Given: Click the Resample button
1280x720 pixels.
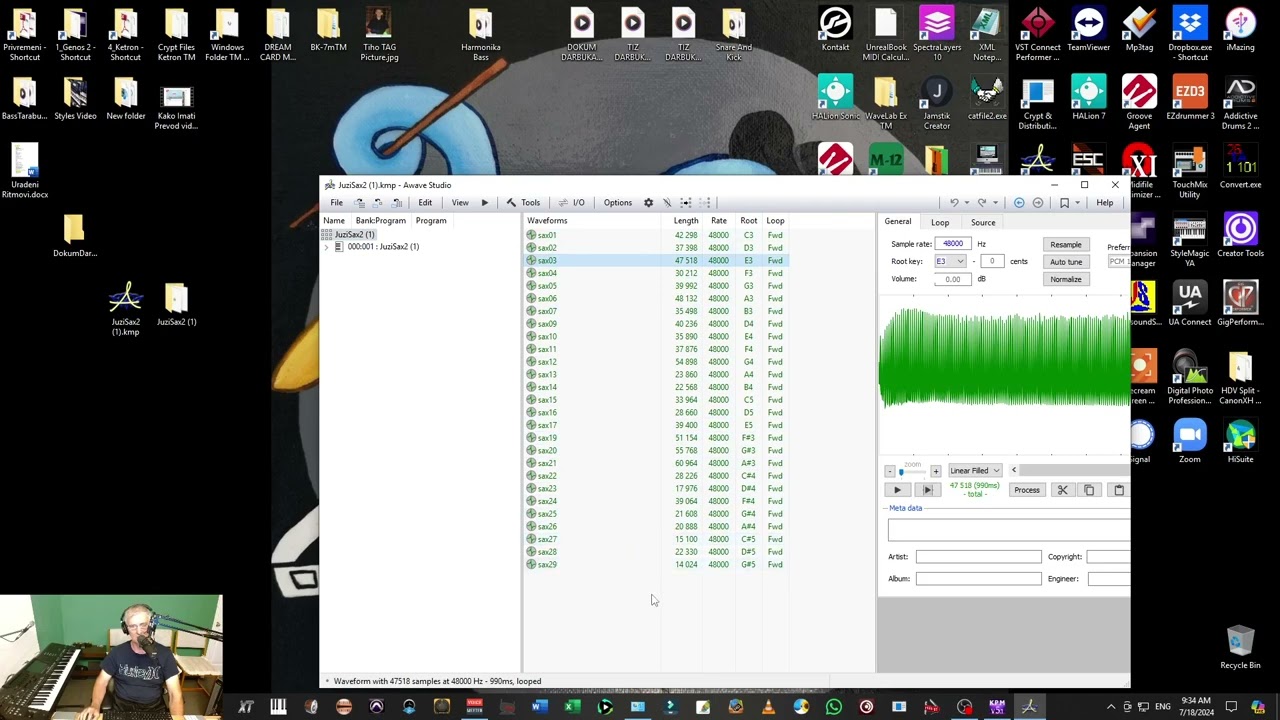Looking at the screenshot, I should click(x=1065, y=245).
